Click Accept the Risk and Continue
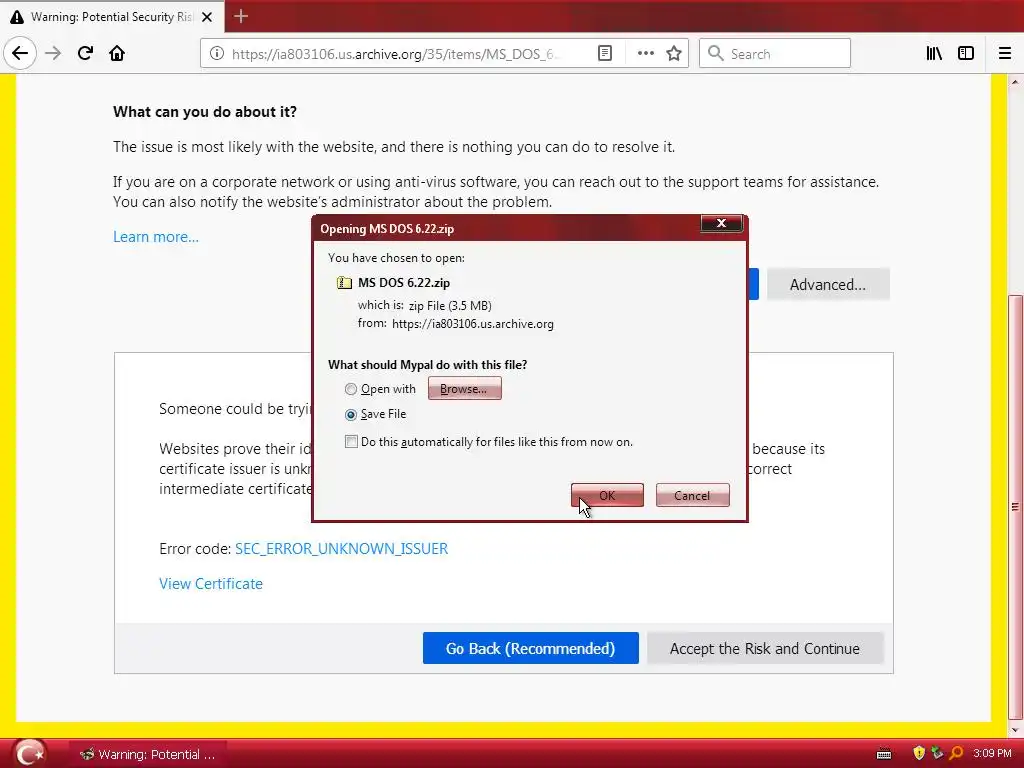1024x768 pixels. click(765, 648)
